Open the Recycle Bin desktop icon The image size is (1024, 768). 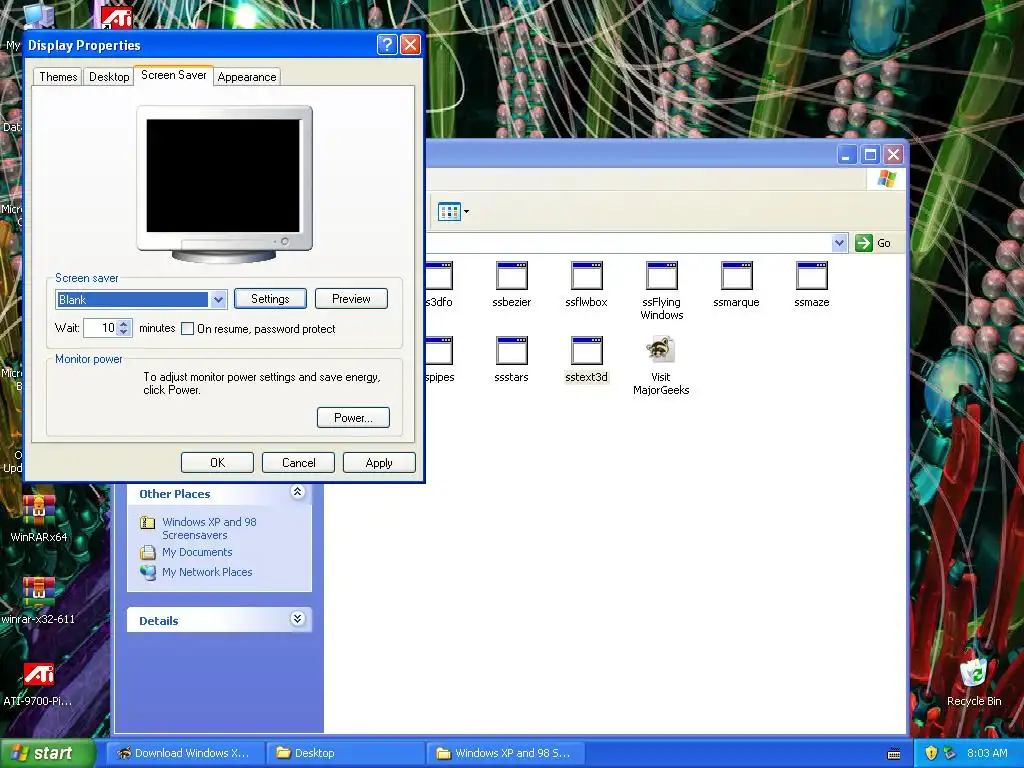974,682
